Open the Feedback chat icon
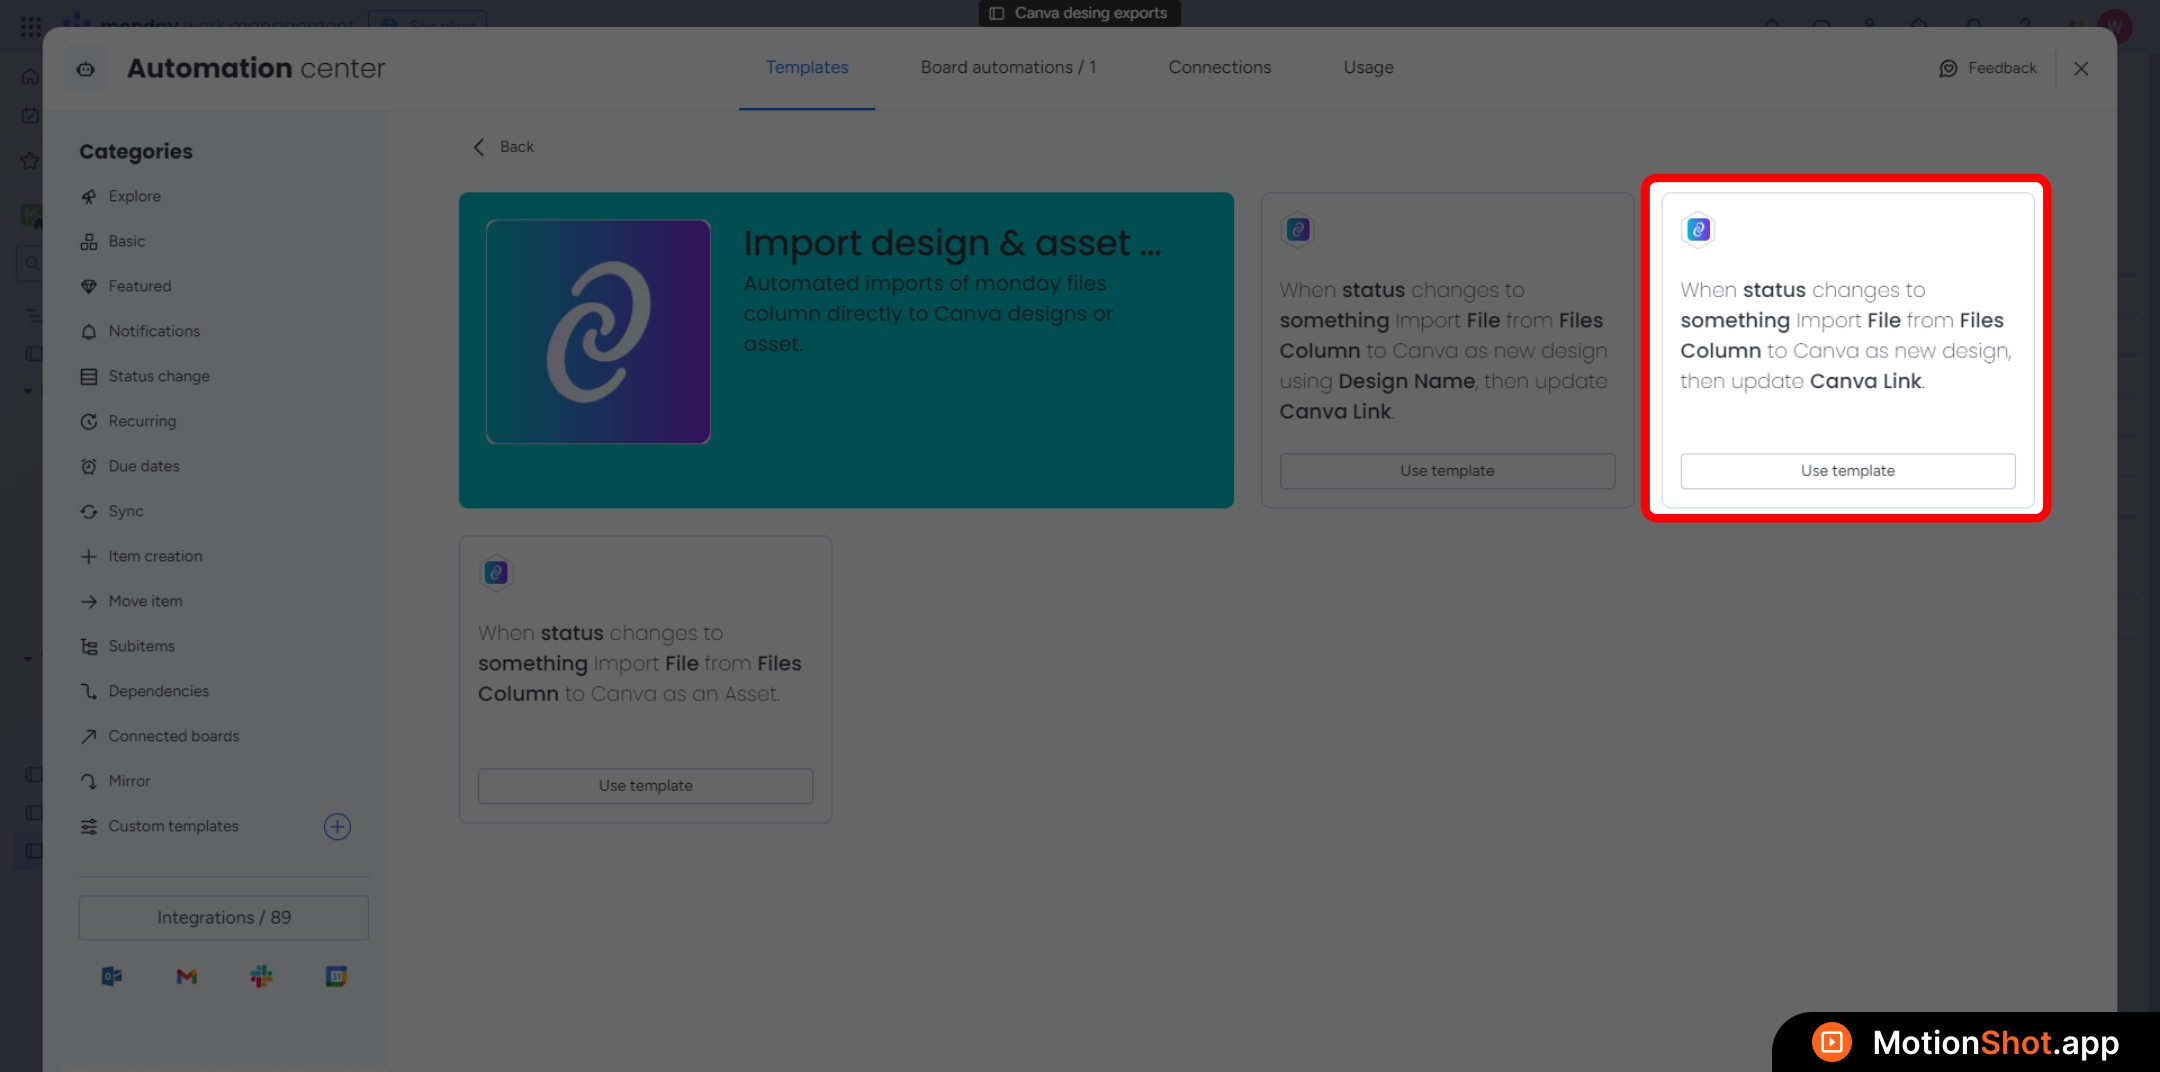 1948,68
